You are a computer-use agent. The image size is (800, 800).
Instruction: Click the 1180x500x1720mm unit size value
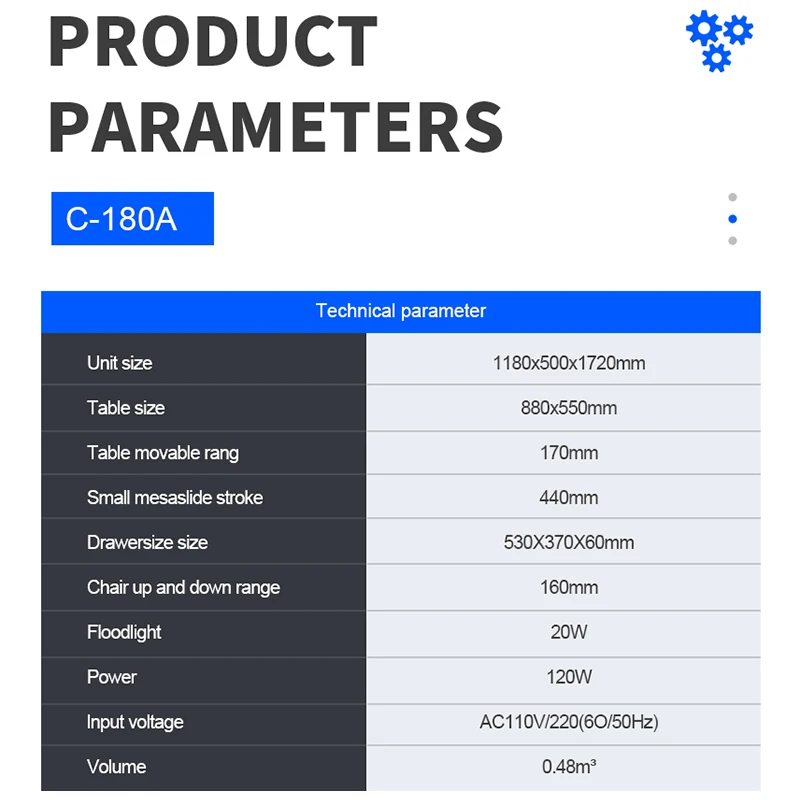click(569, 363)
